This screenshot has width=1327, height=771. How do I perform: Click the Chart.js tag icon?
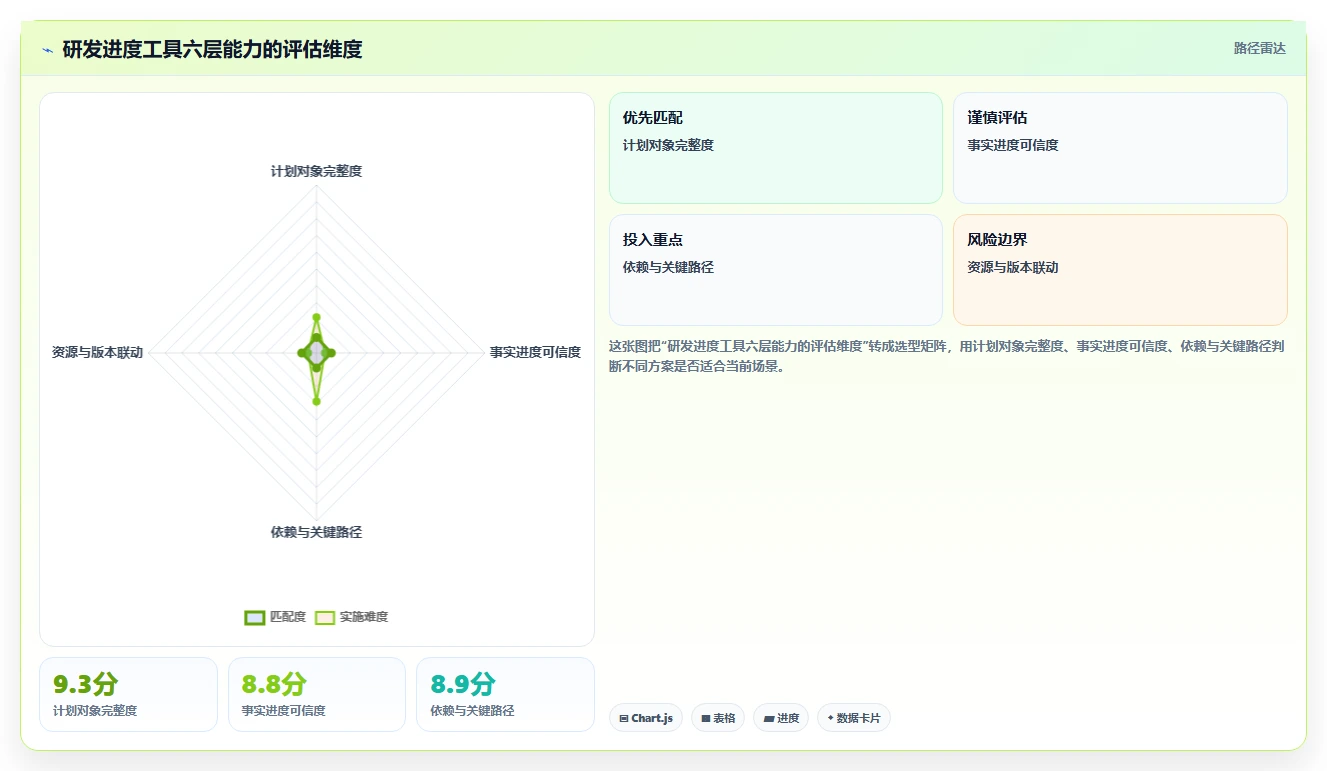click(624, 718)
